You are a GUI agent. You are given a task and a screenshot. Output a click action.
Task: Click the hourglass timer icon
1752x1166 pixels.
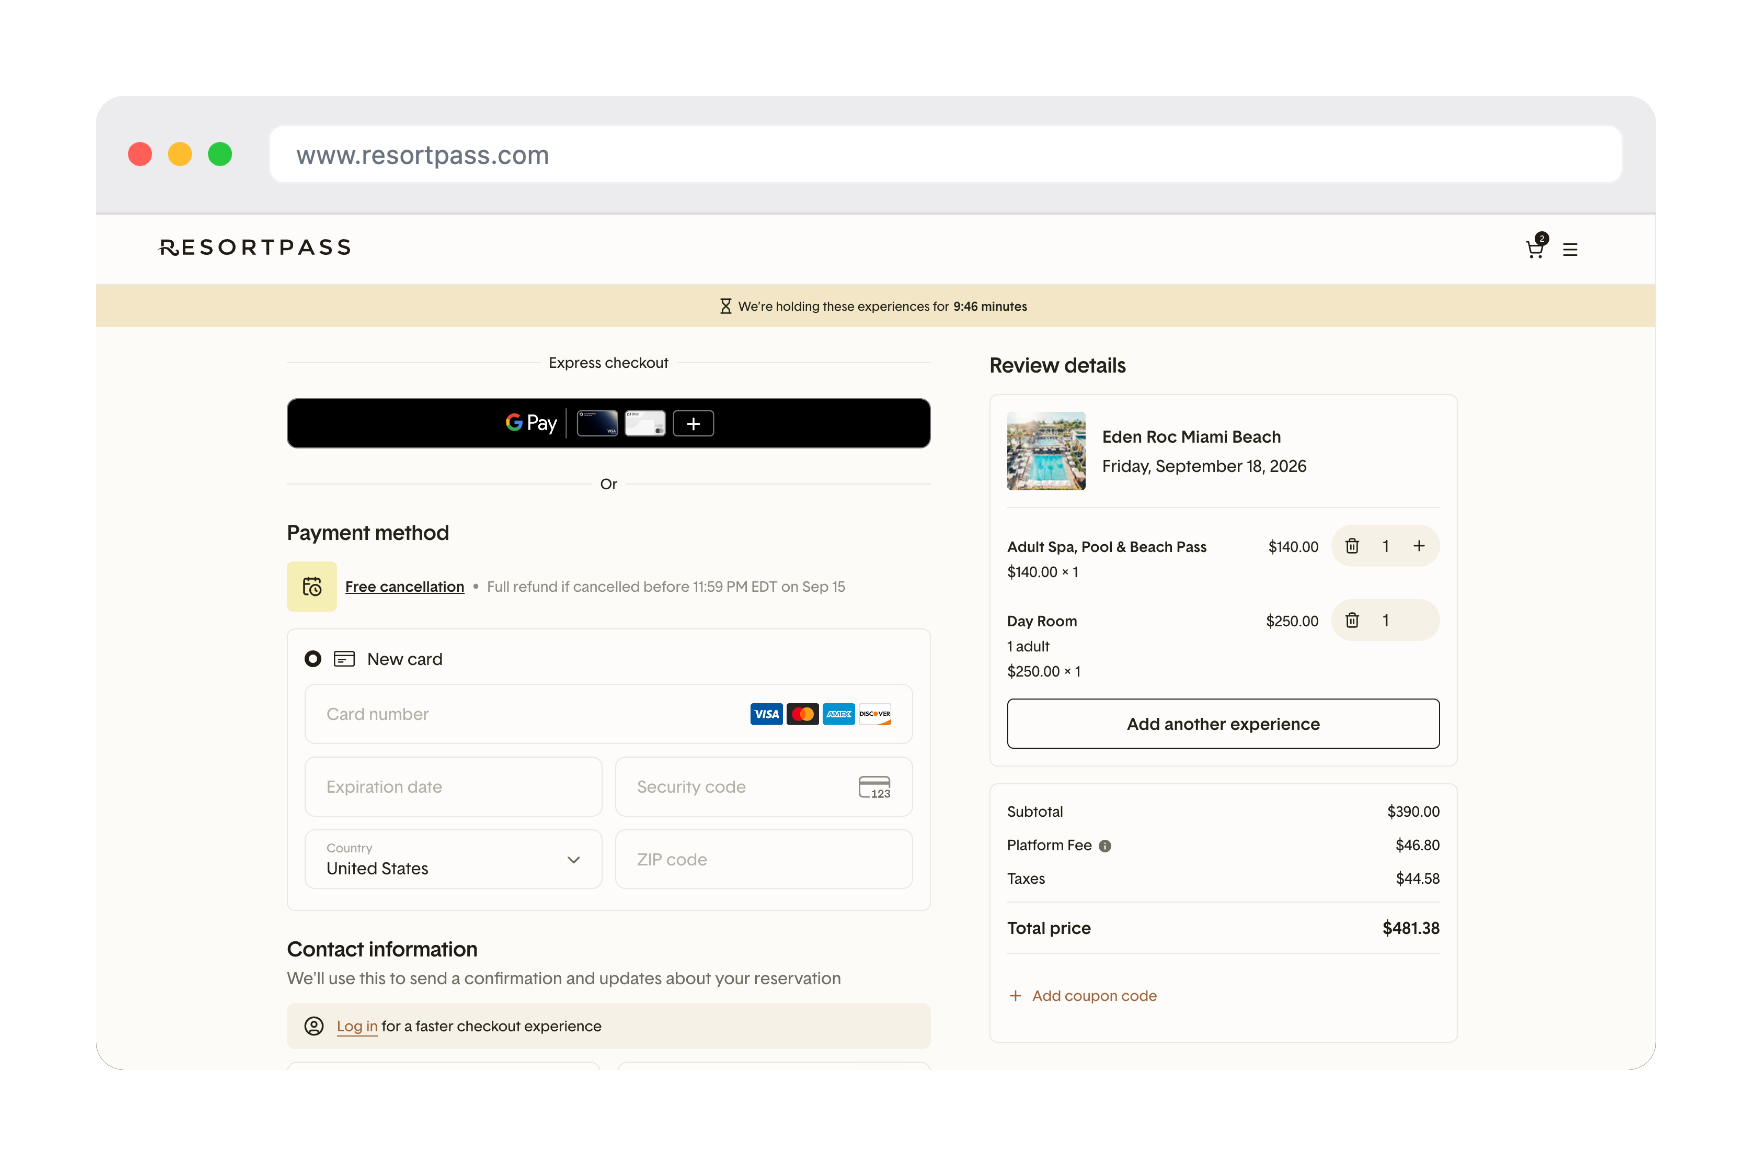[x=726, y=306]
